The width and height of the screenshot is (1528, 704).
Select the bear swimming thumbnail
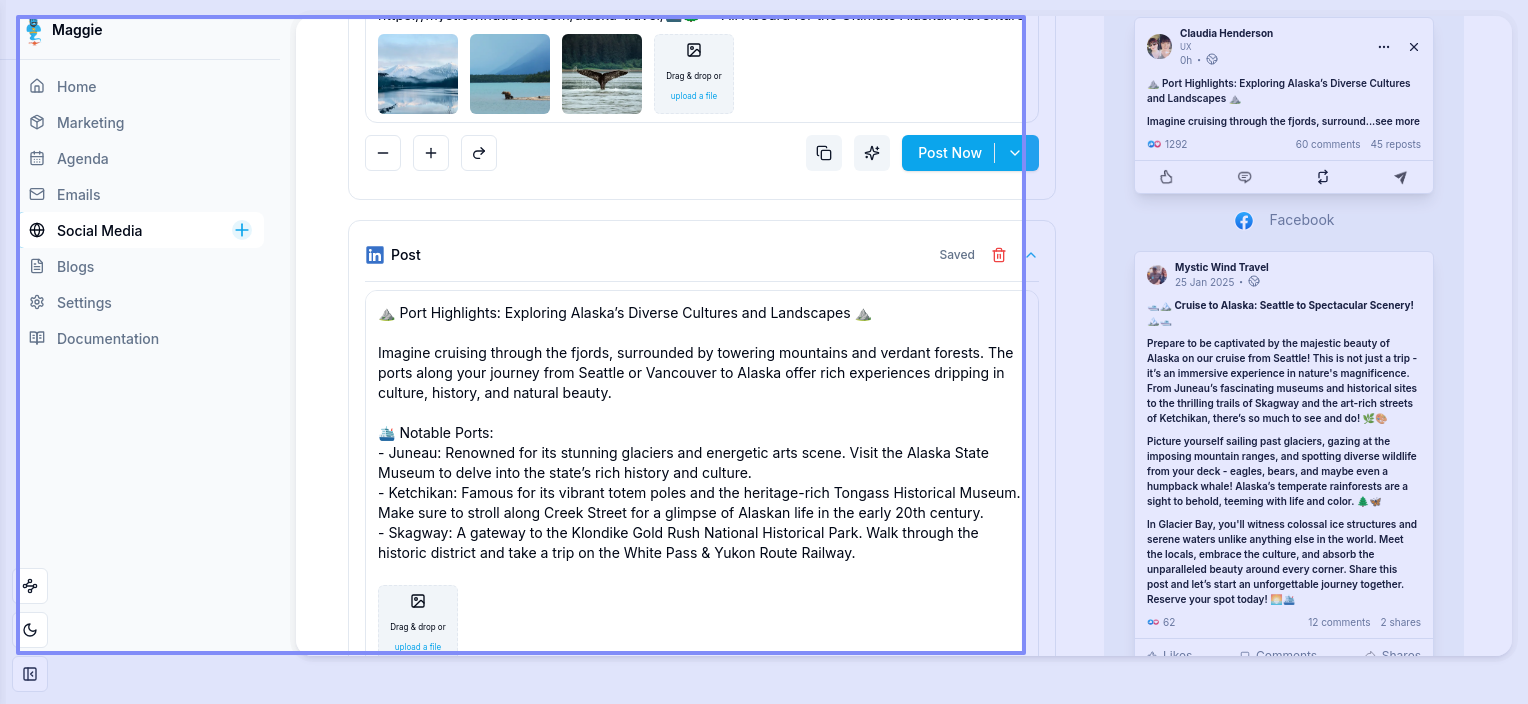coord(510,74)
